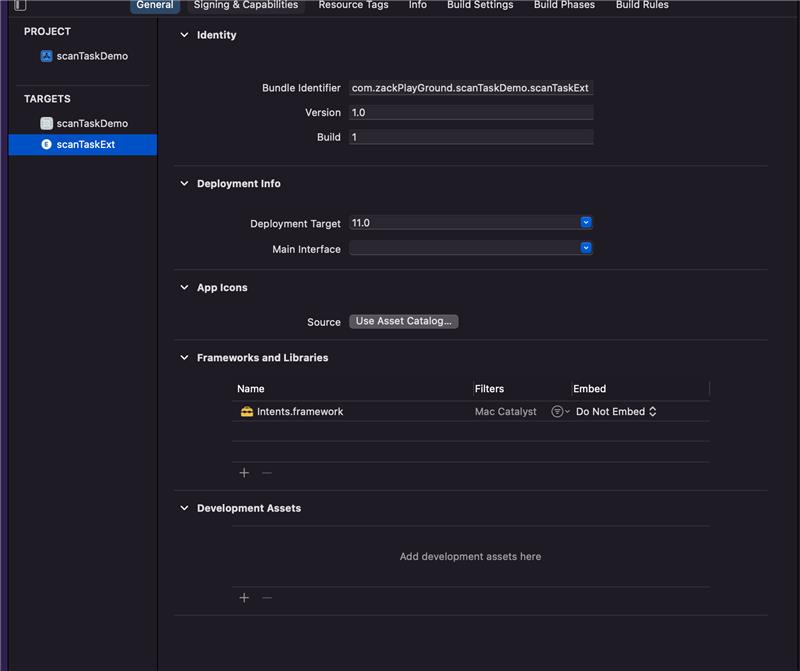Open the Build Phases tab
Screen dimensions: 800x671
coord(564,5)
